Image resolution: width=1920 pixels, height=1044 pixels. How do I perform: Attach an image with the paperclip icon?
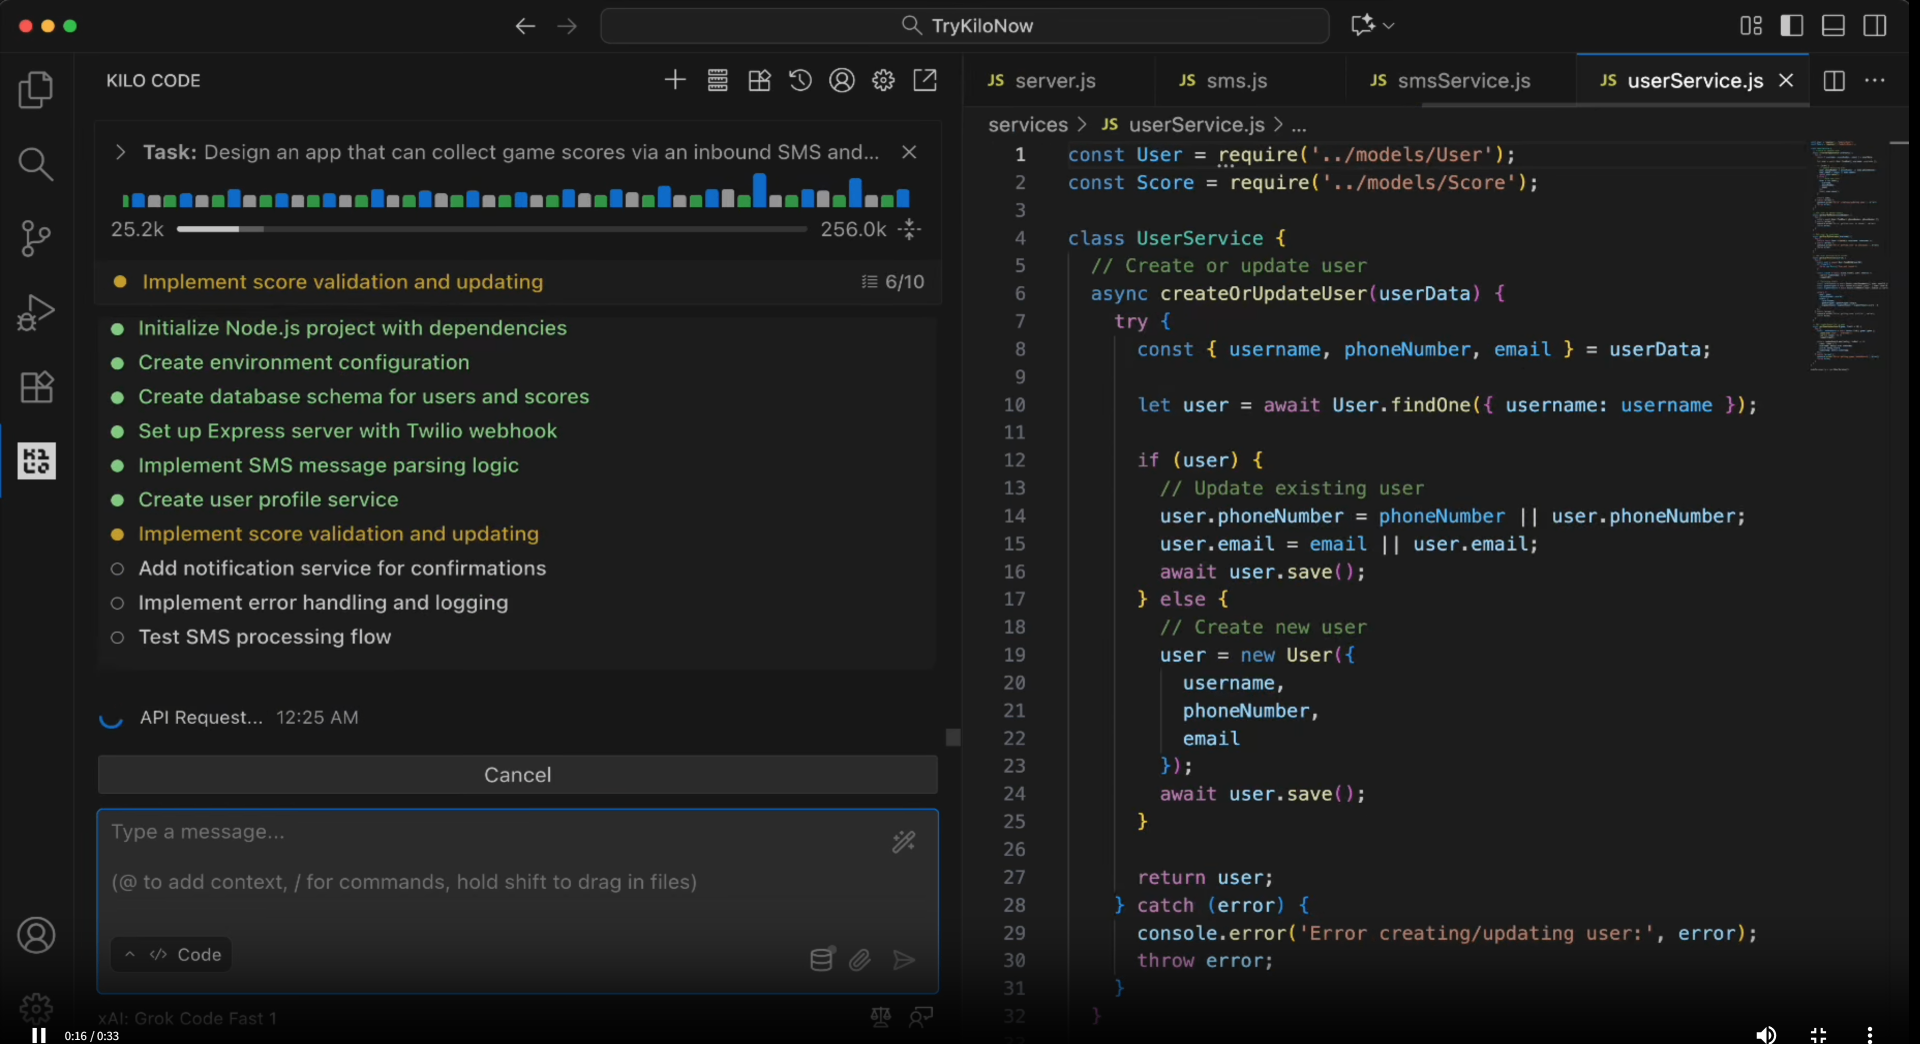pos(860,960)
